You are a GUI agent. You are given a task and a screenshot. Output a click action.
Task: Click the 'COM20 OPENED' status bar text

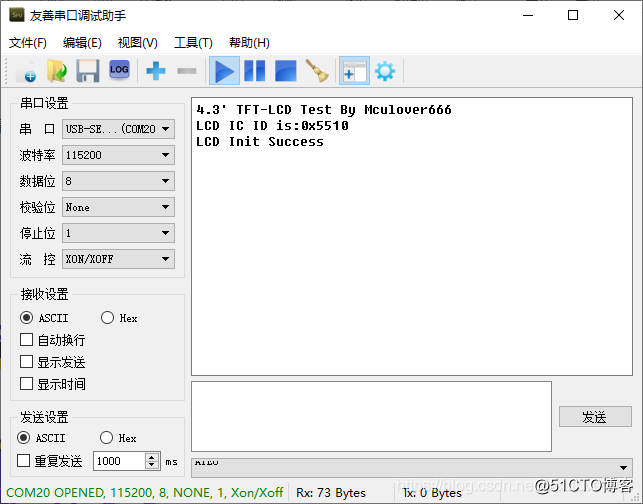pos(145,493)
